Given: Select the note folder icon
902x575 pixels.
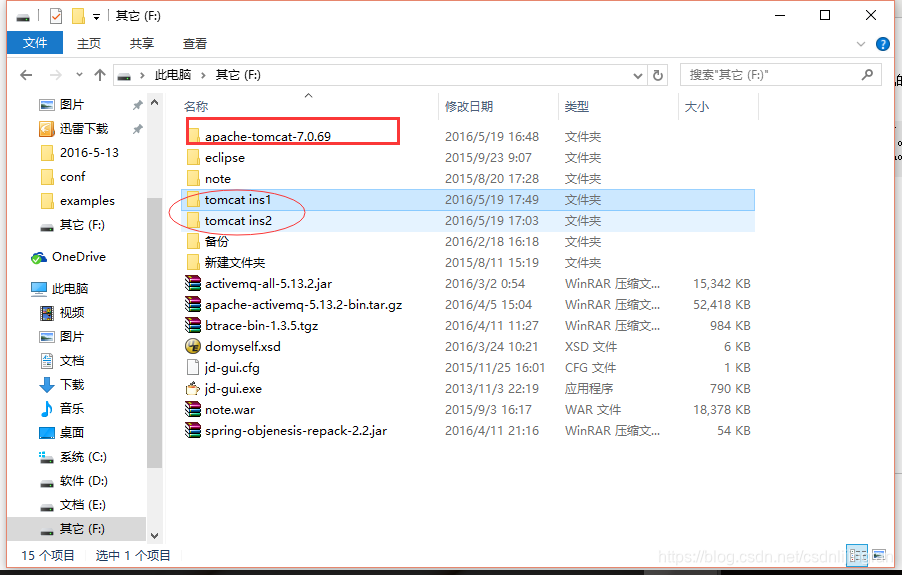Looking at the screenshot, I should (x=193, y=179).
